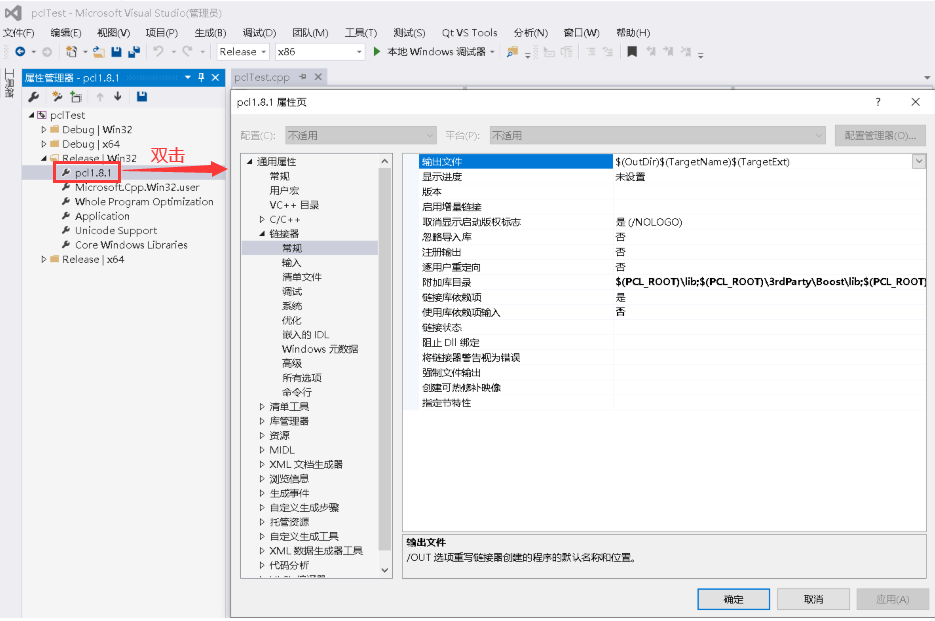Close the Property Manager panel

click(215, 78)
